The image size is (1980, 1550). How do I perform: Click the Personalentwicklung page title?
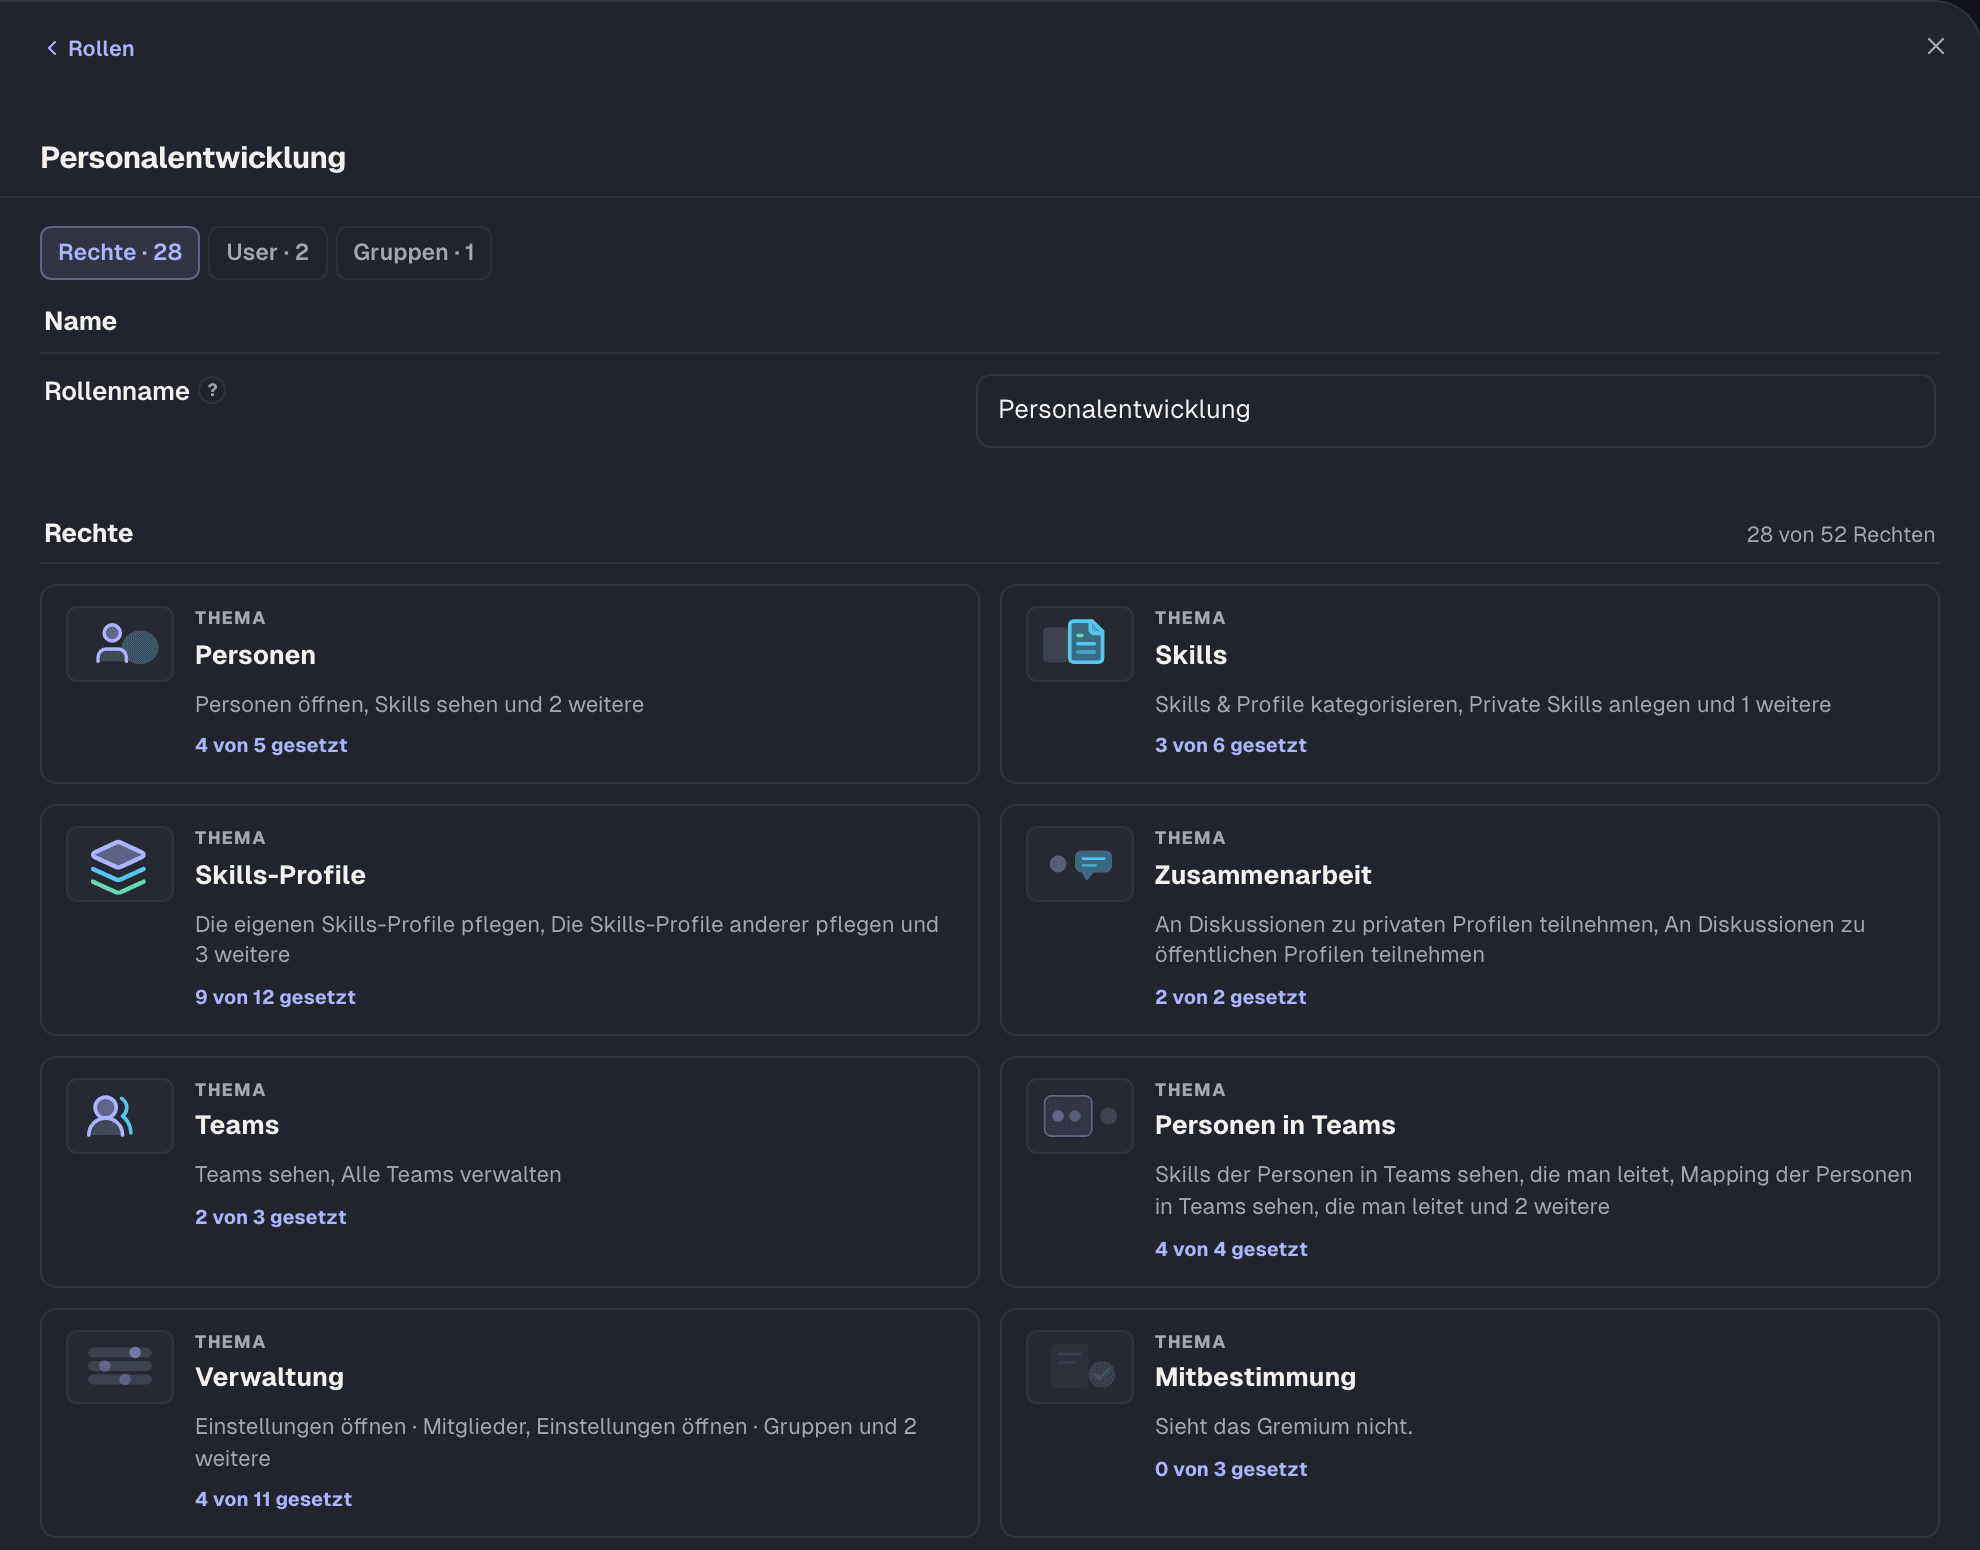[x=193, y=158]
